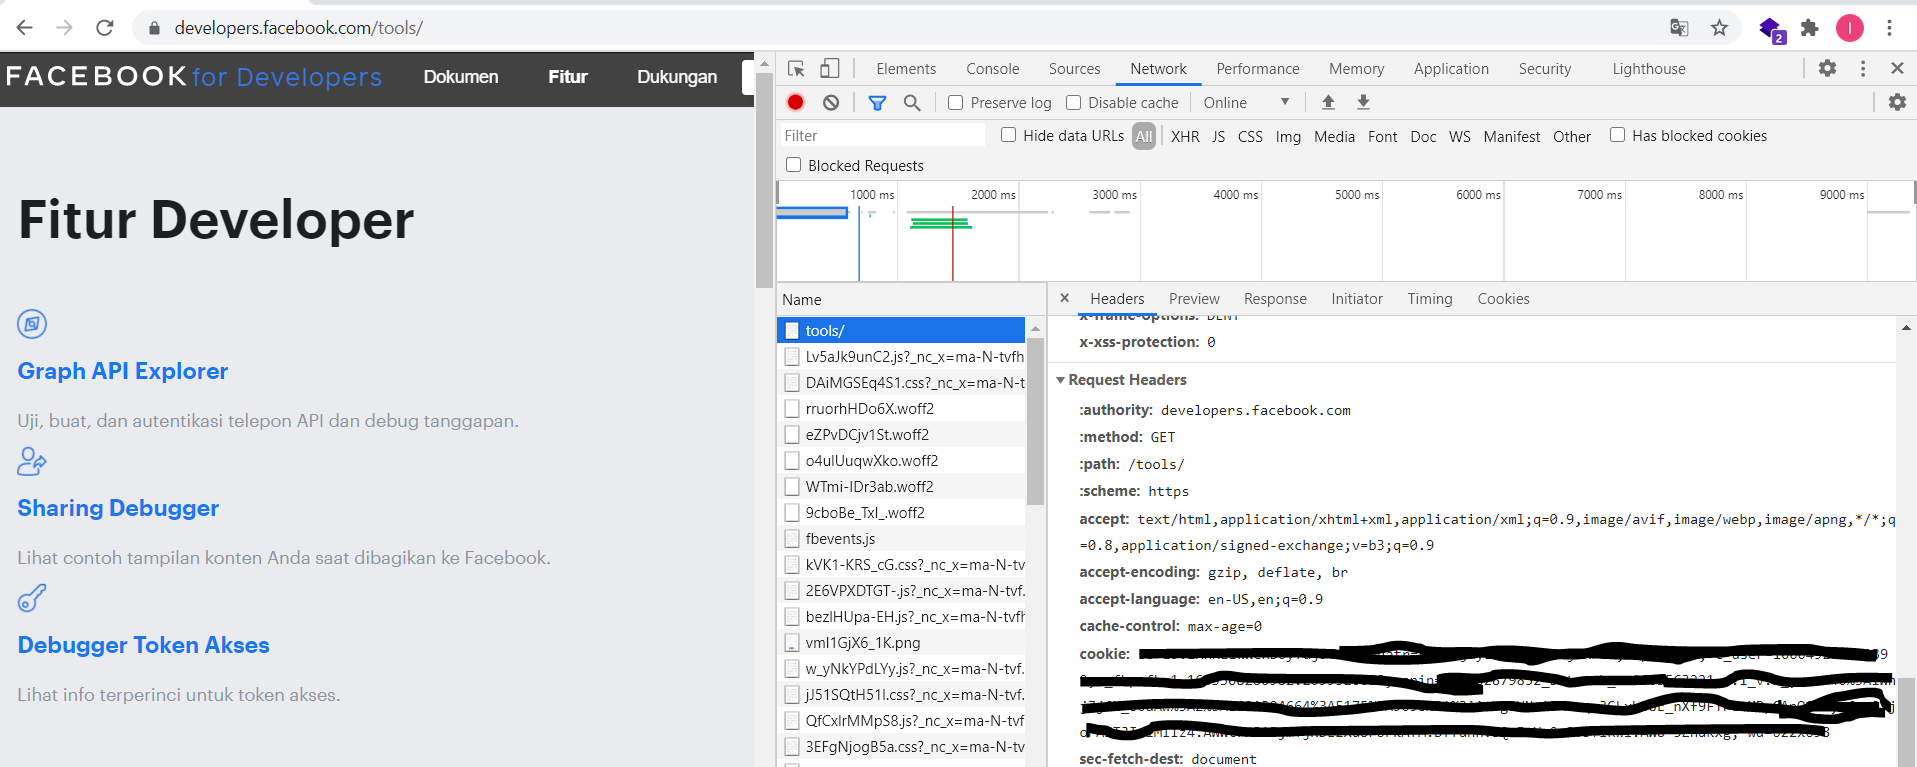Open the Graph API Explorer link

pyautogui.click(x=123, y=371)
